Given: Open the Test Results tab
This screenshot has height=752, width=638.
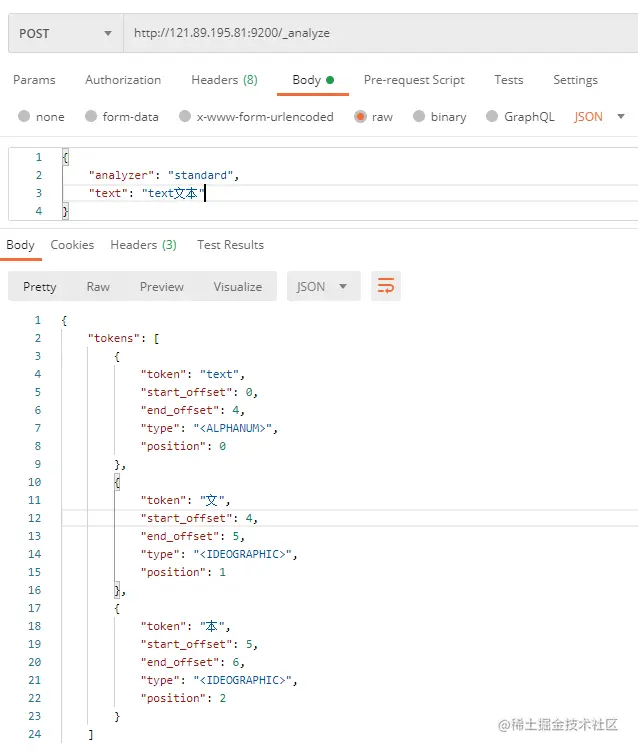Looking at the screenshot, I should tap(230, 245).
